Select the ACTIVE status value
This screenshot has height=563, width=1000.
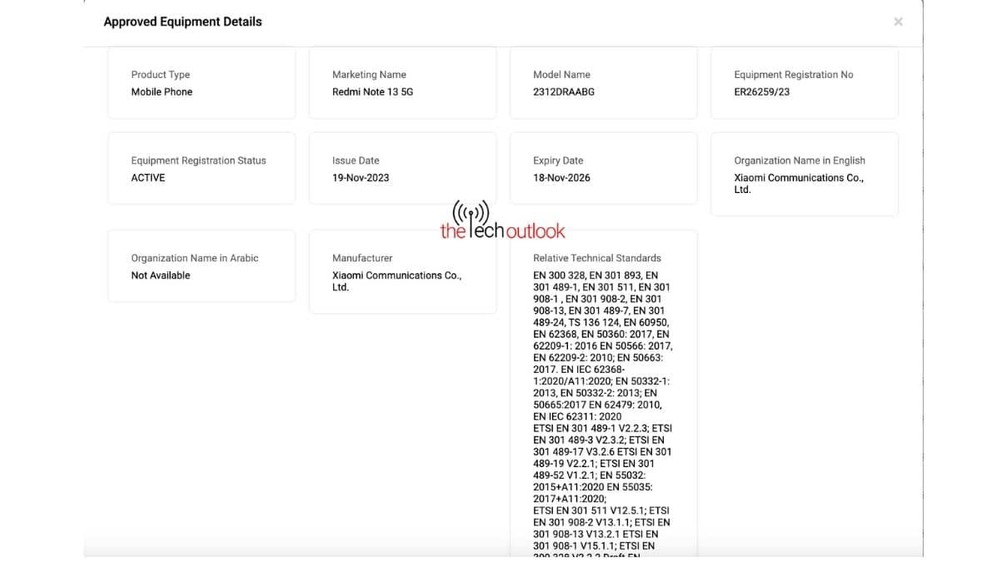[x=148, y=178]
